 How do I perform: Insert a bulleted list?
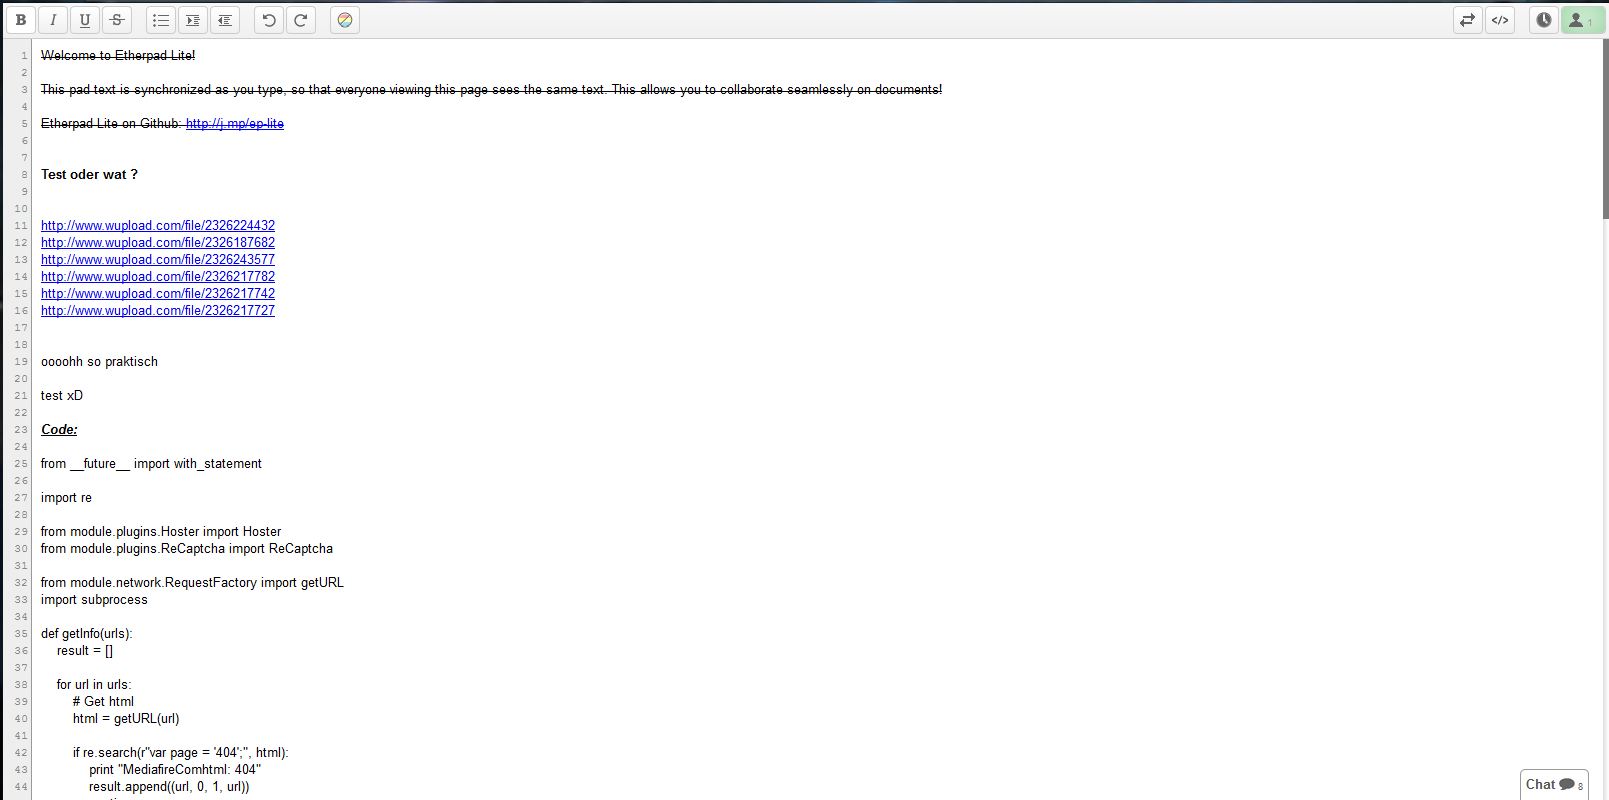coord(161,20)
